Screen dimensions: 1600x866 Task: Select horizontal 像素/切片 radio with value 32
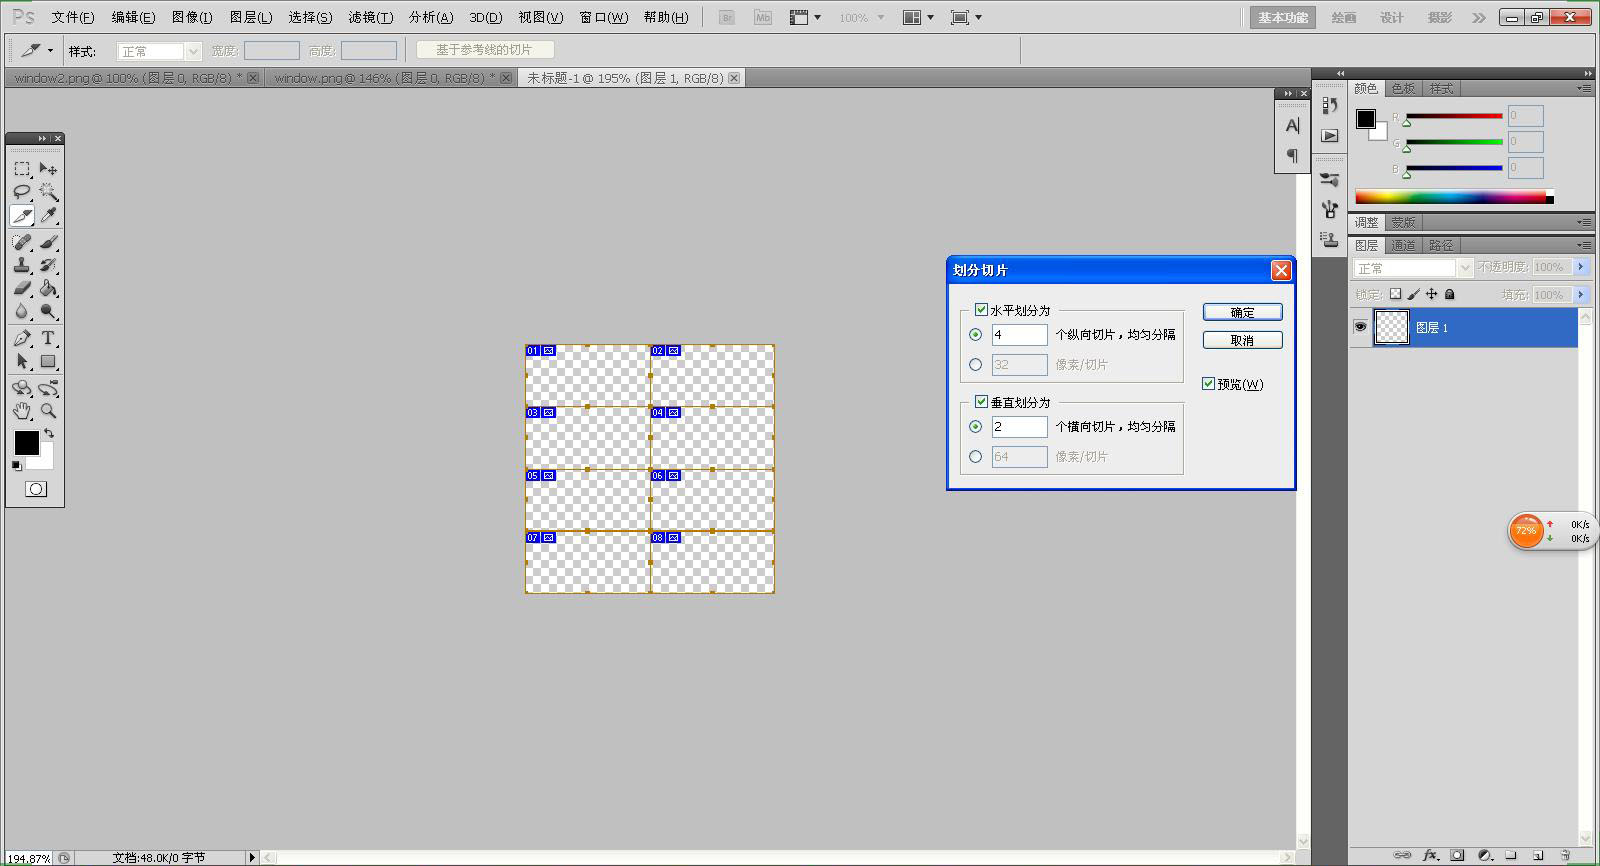976,365
